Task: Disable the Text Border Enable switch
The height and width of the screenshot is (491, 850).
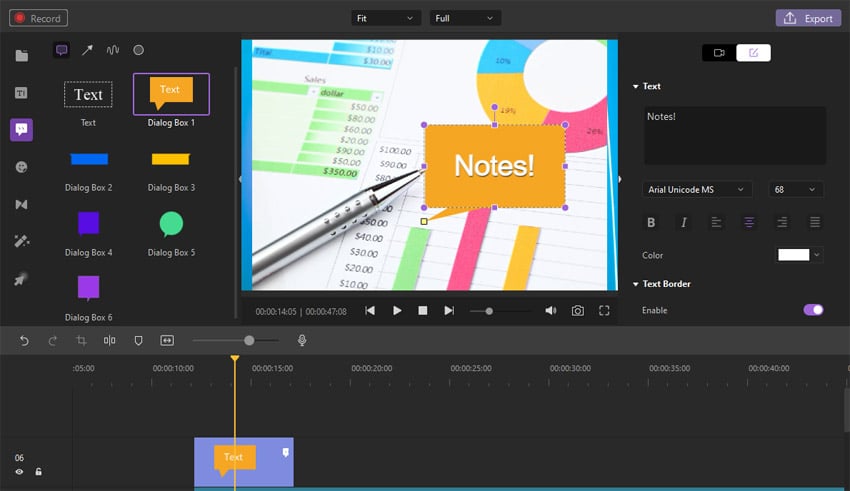Action: 813,310
